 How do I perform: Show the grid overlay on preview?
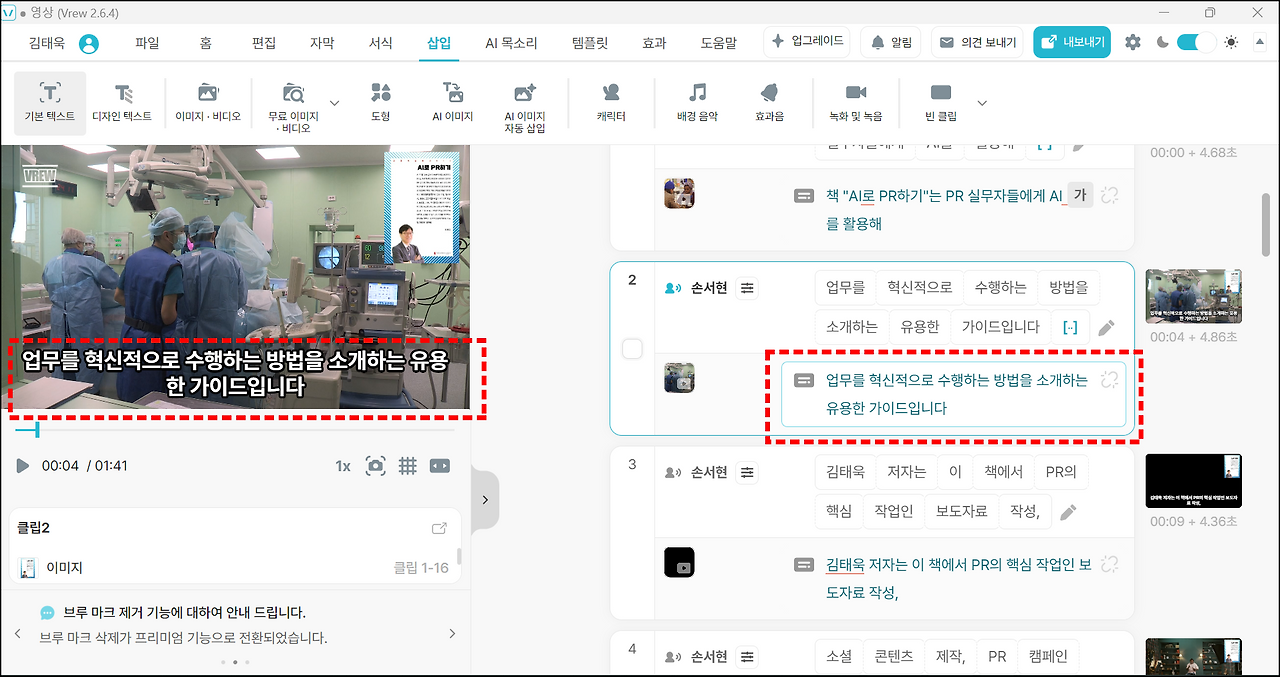[x=408, y=466]
